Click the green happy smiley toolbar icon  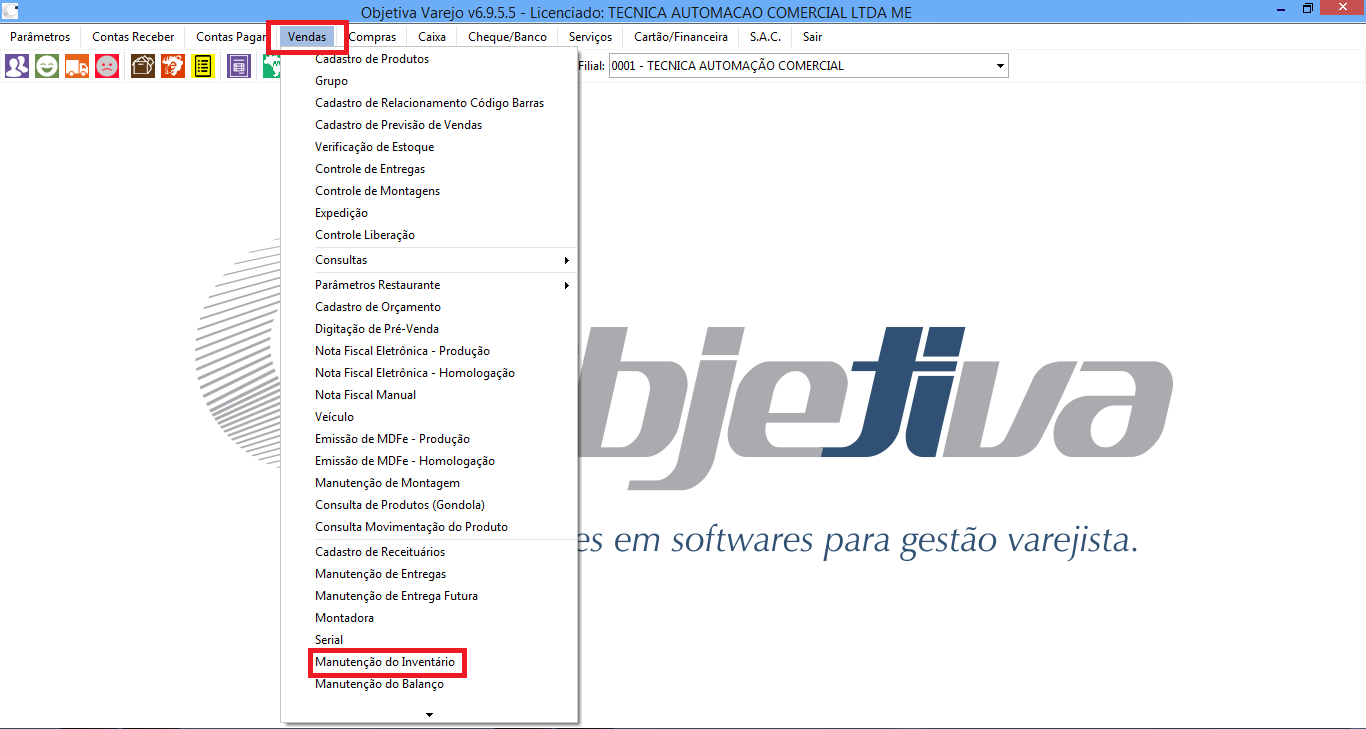[x=47, y=66]
